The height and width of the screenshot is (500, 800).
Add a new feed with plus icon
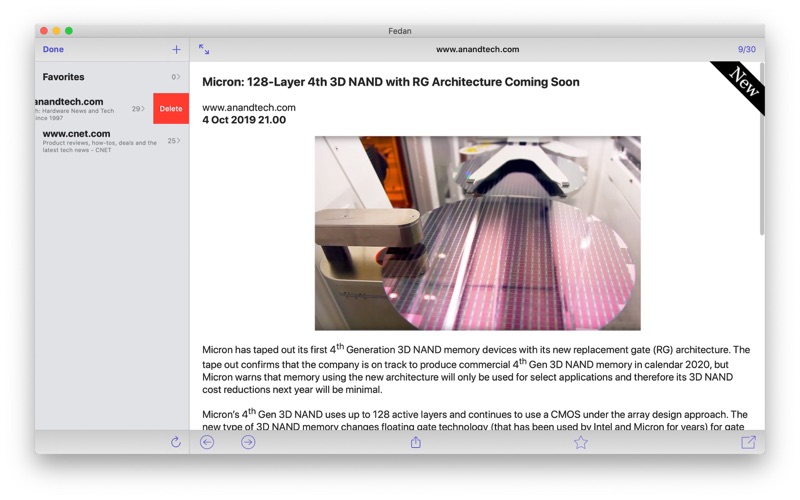pyautogui.click(x=176, y=49)
